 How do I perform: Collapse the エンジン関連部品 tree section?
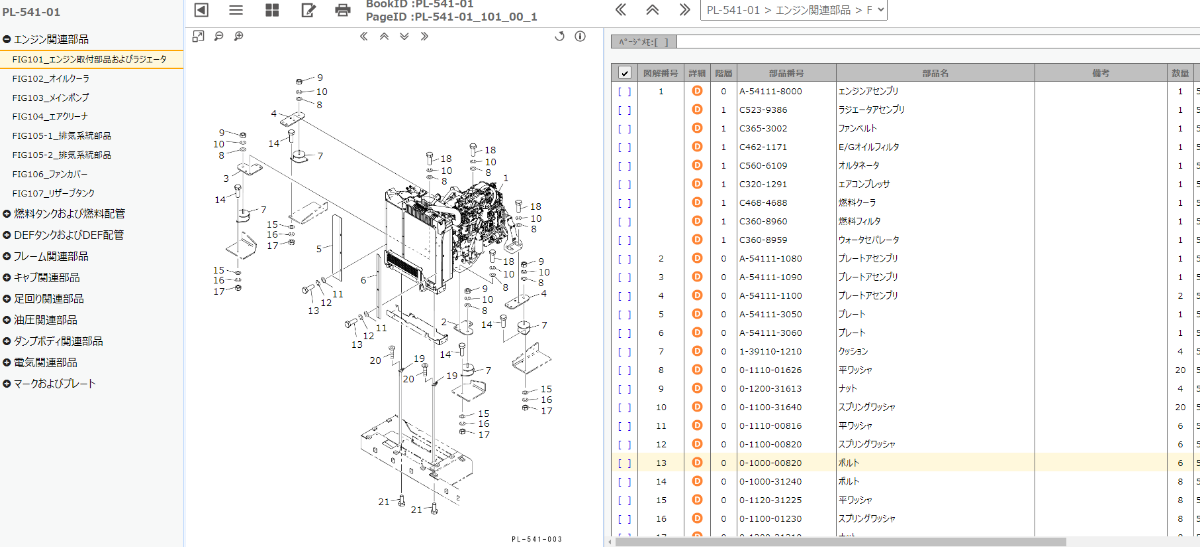click(7, 40)
